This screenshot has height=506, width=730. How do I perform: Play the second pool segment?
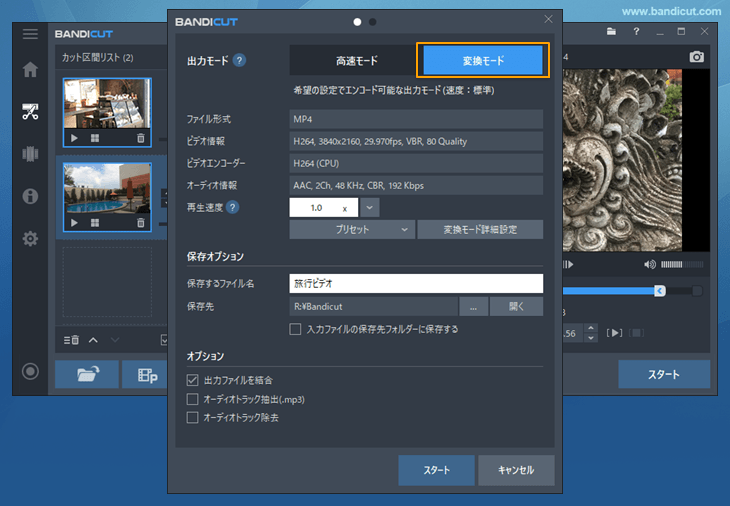pos(74,223)
